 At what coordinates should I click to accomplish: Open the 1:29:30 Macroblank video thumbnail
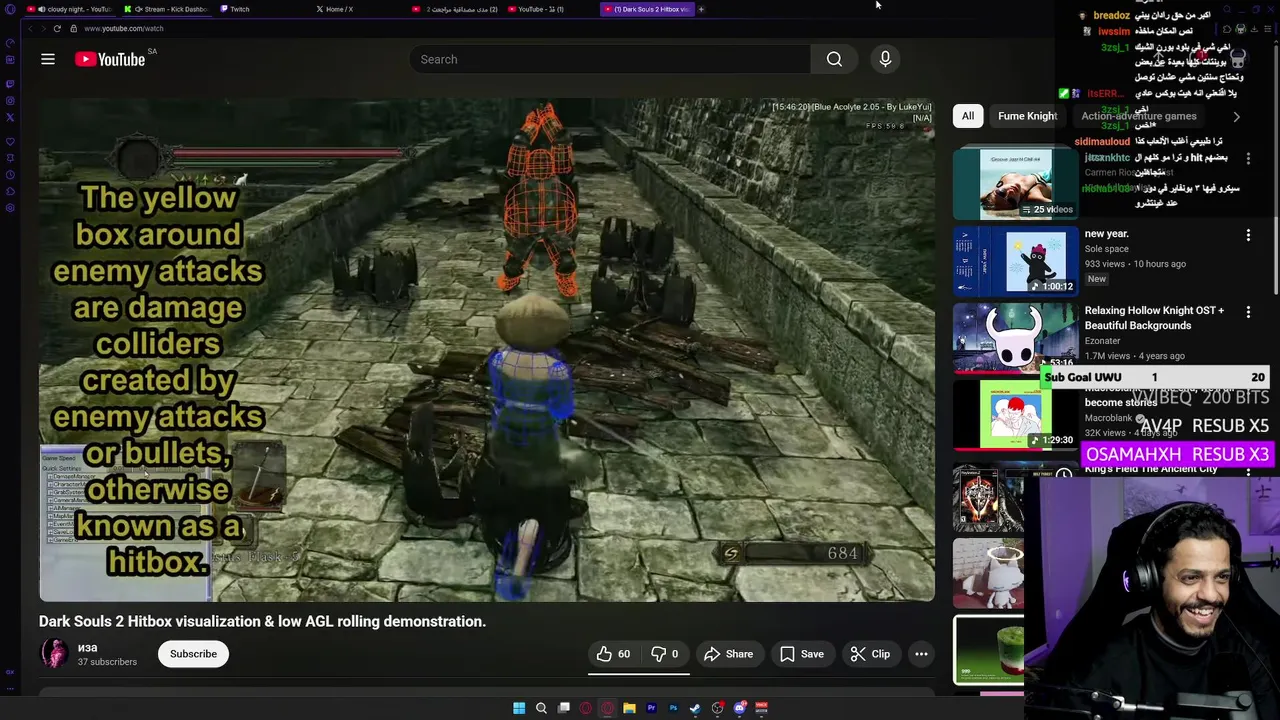tap(1016, 414)
